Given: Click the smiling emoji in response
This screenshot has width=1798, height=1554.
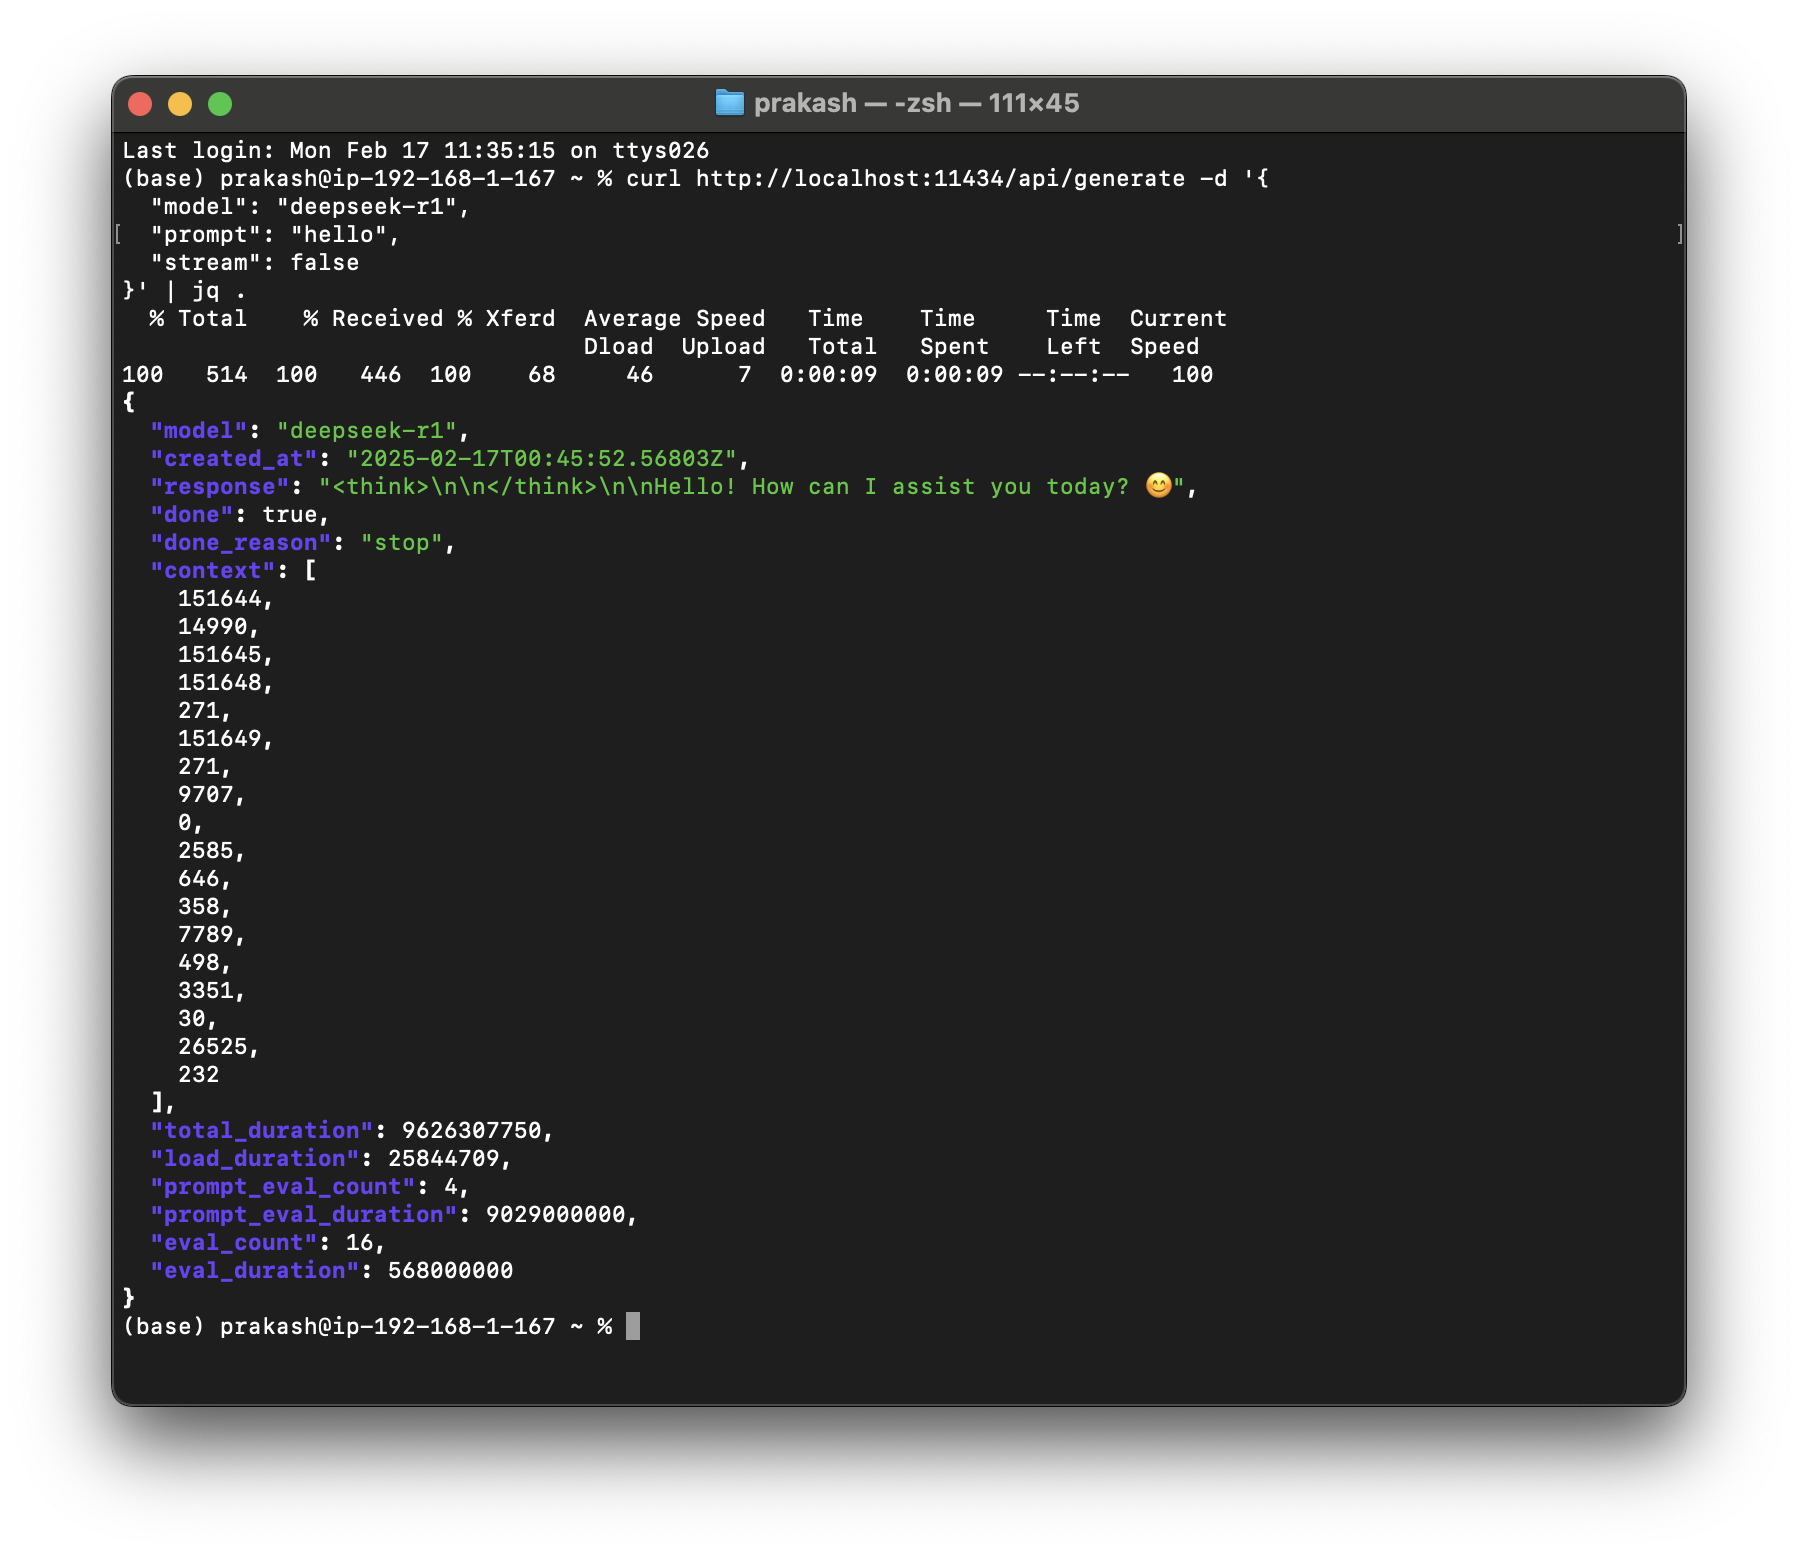Looking at the screenshot, I should [1158, 486].
